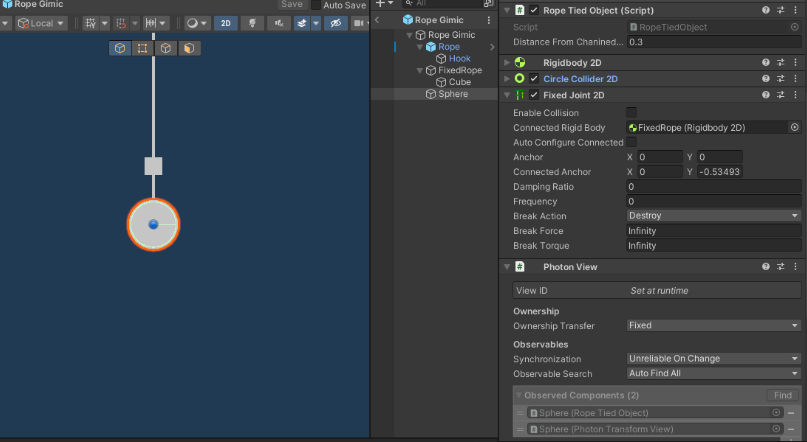Select the rect bounds overlay icon
This screenshot has height=442, width=807.
point(143,48)
